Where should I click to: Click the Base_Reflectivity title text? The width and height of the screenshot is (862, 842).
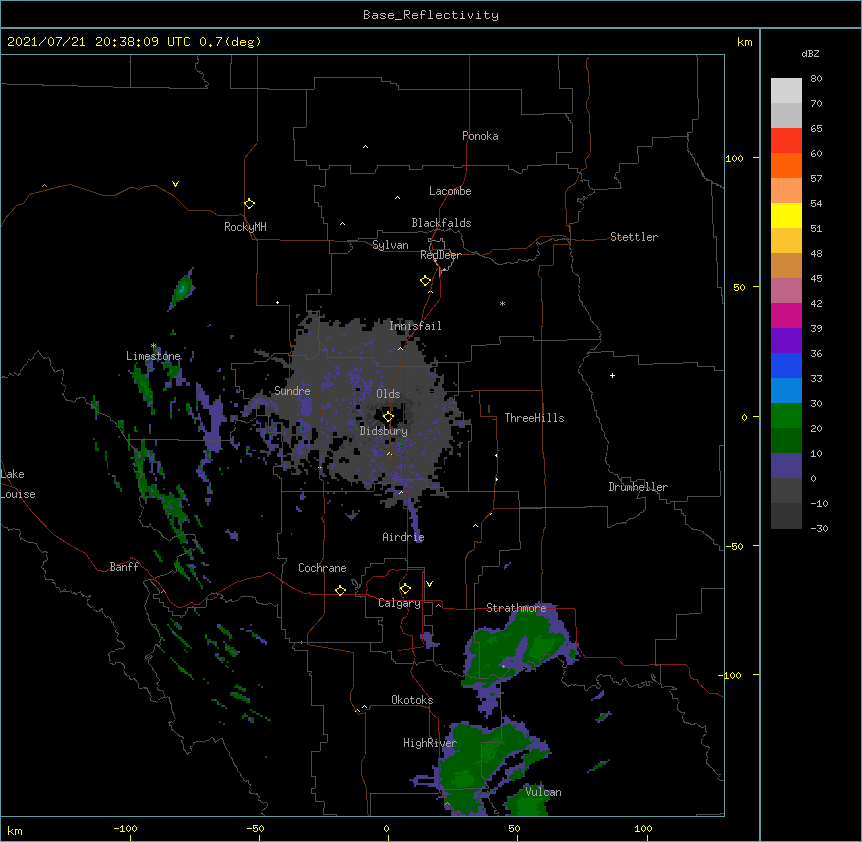pyautogui.click(x=431, y=15)
